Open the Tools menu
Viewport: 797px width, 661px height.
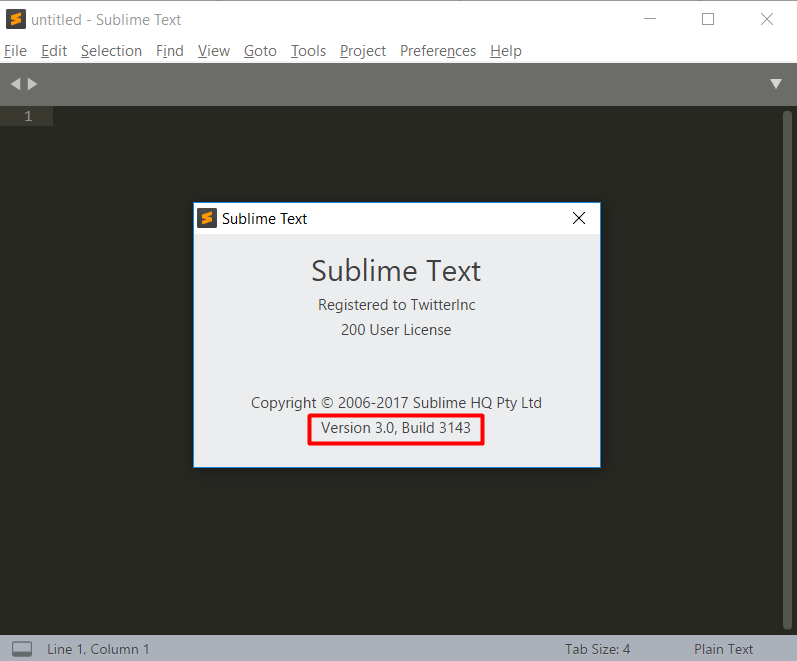coord(308,51)
